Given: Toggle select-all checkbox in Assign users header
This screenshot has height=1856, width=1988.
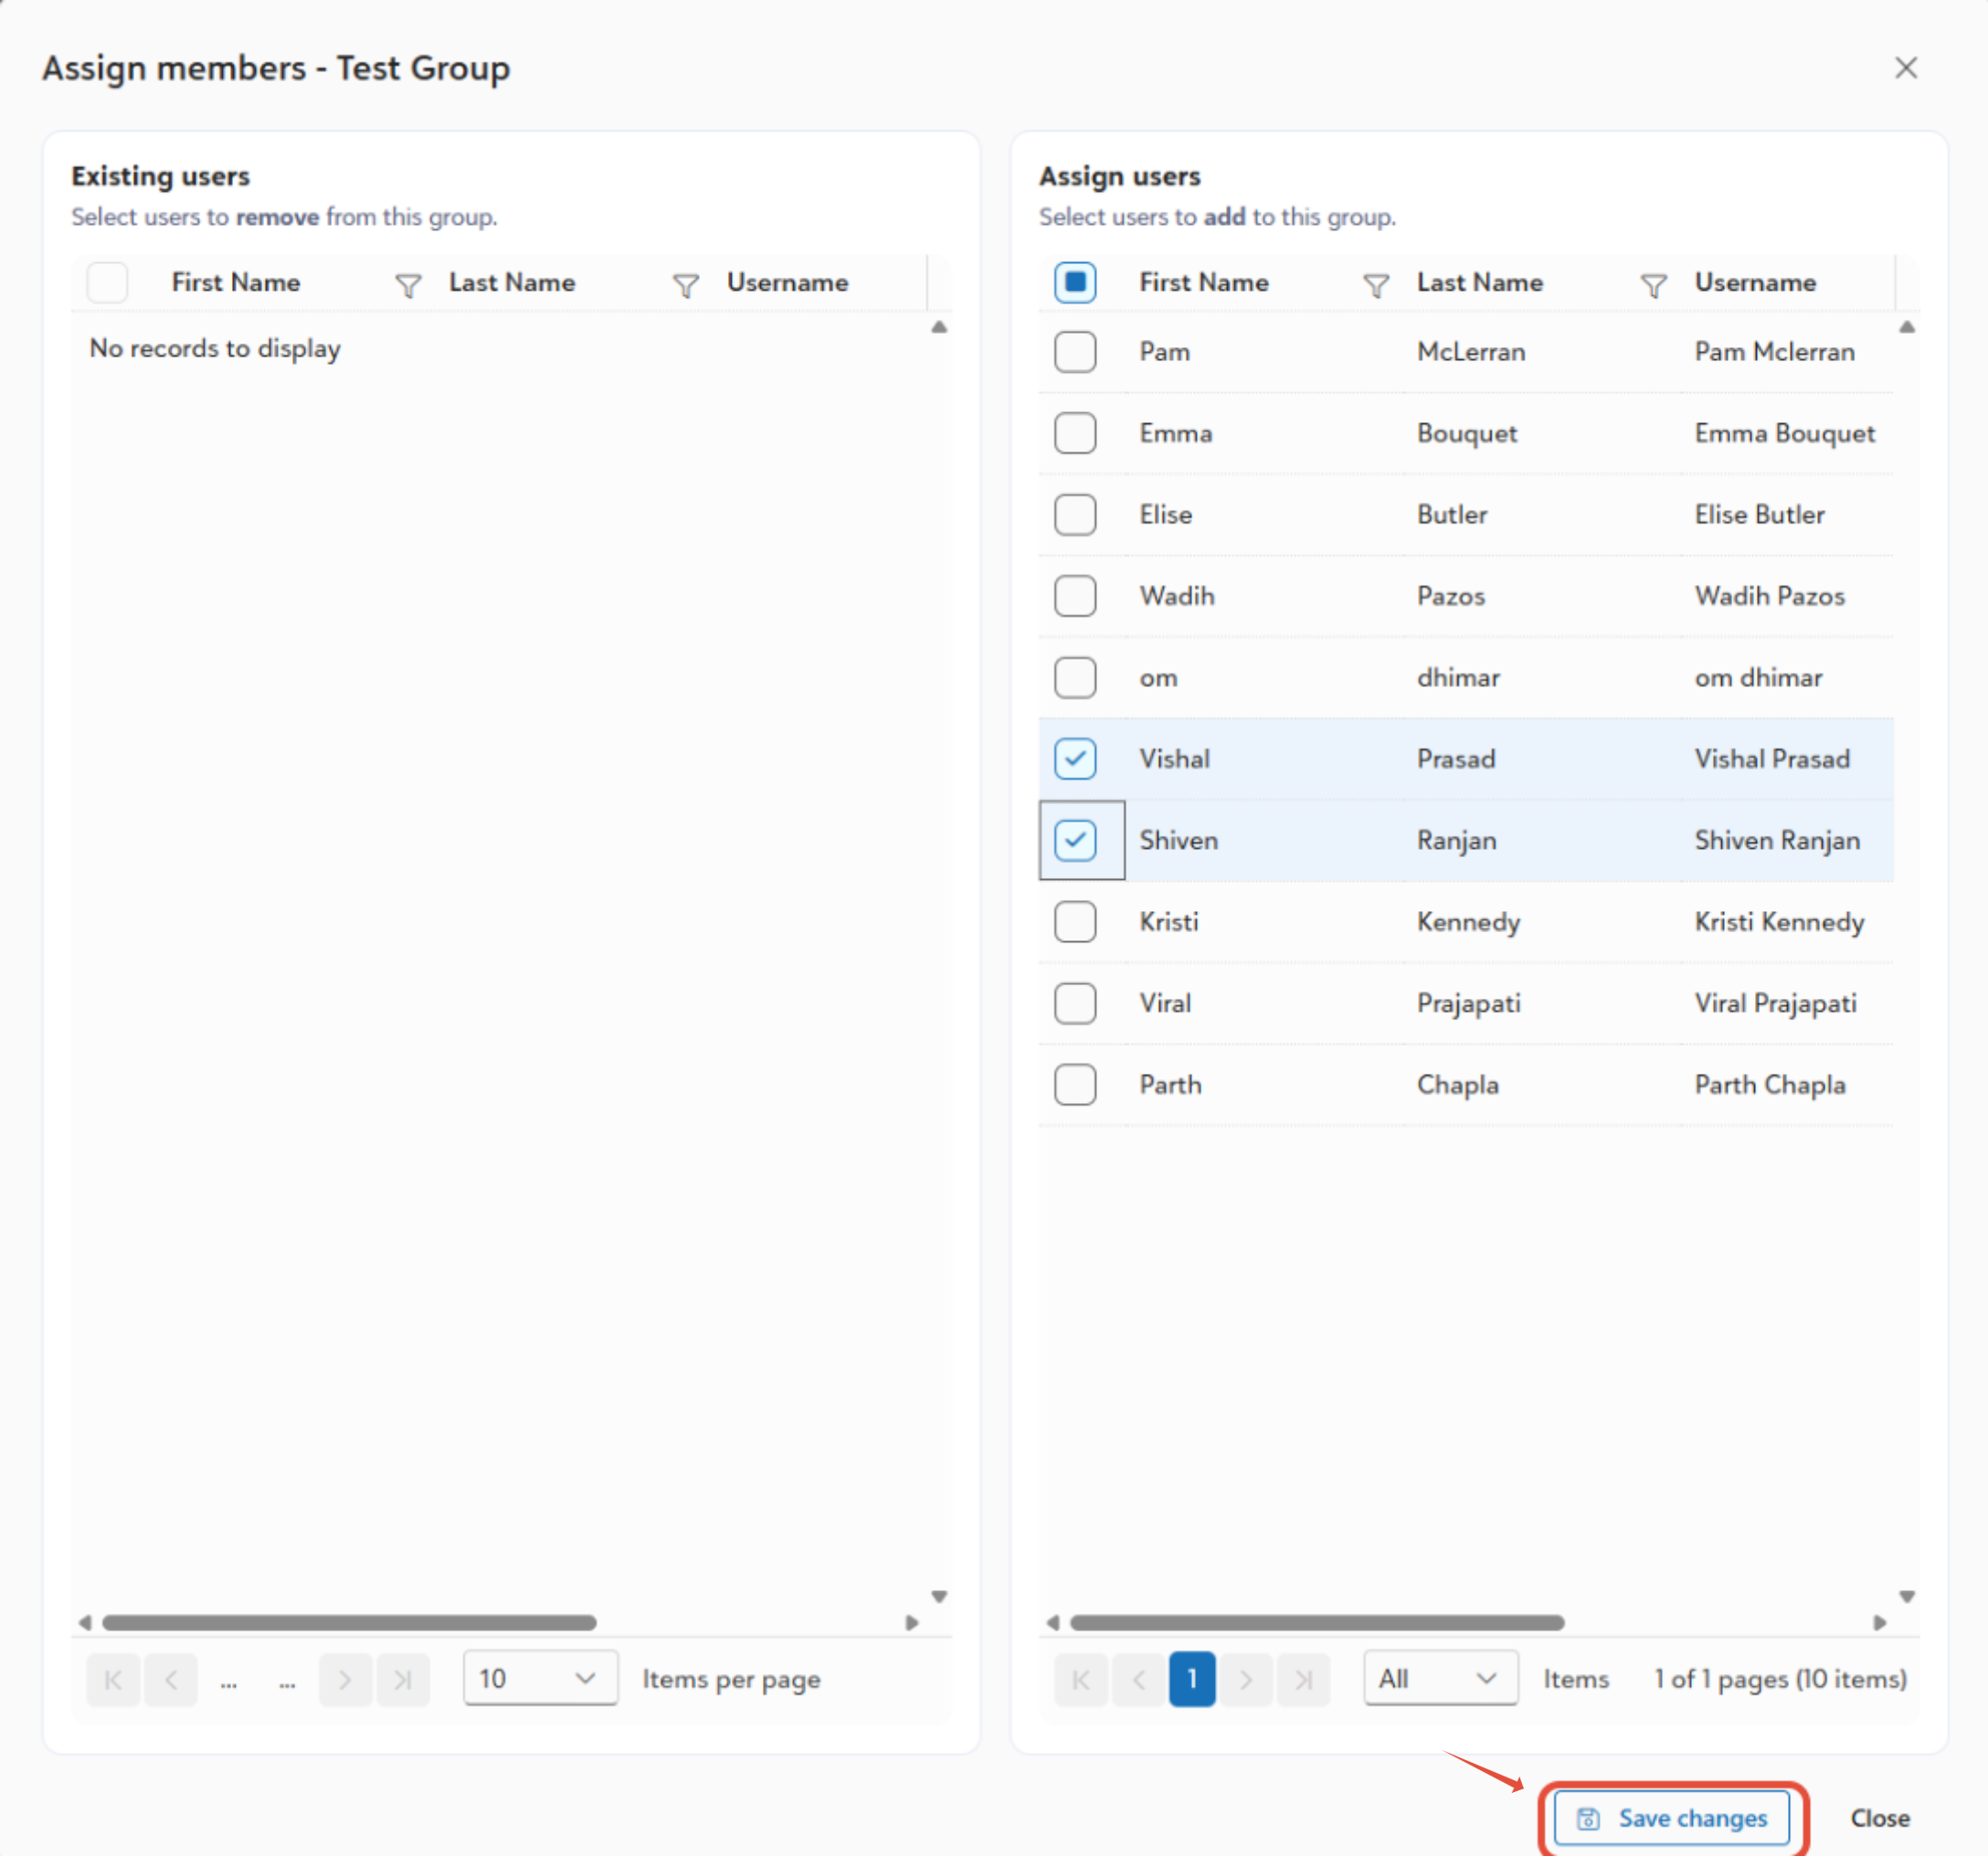Looking at the screenshot, I should pyautogui.click(x=1075, y=282).
